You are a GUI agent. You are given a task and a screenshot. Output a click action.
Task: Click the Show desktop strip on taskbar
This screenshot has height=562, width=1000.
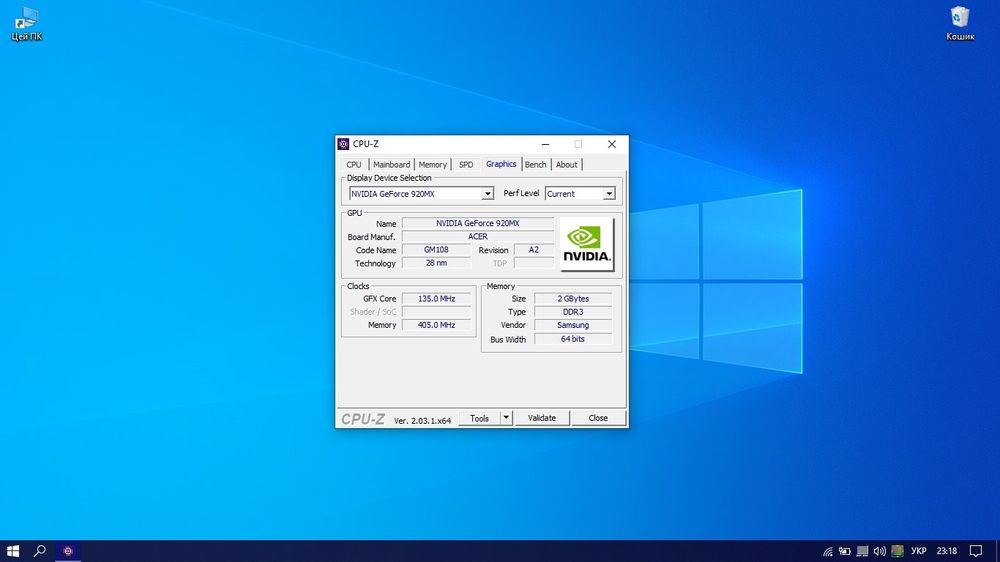[x=997, y=551]
